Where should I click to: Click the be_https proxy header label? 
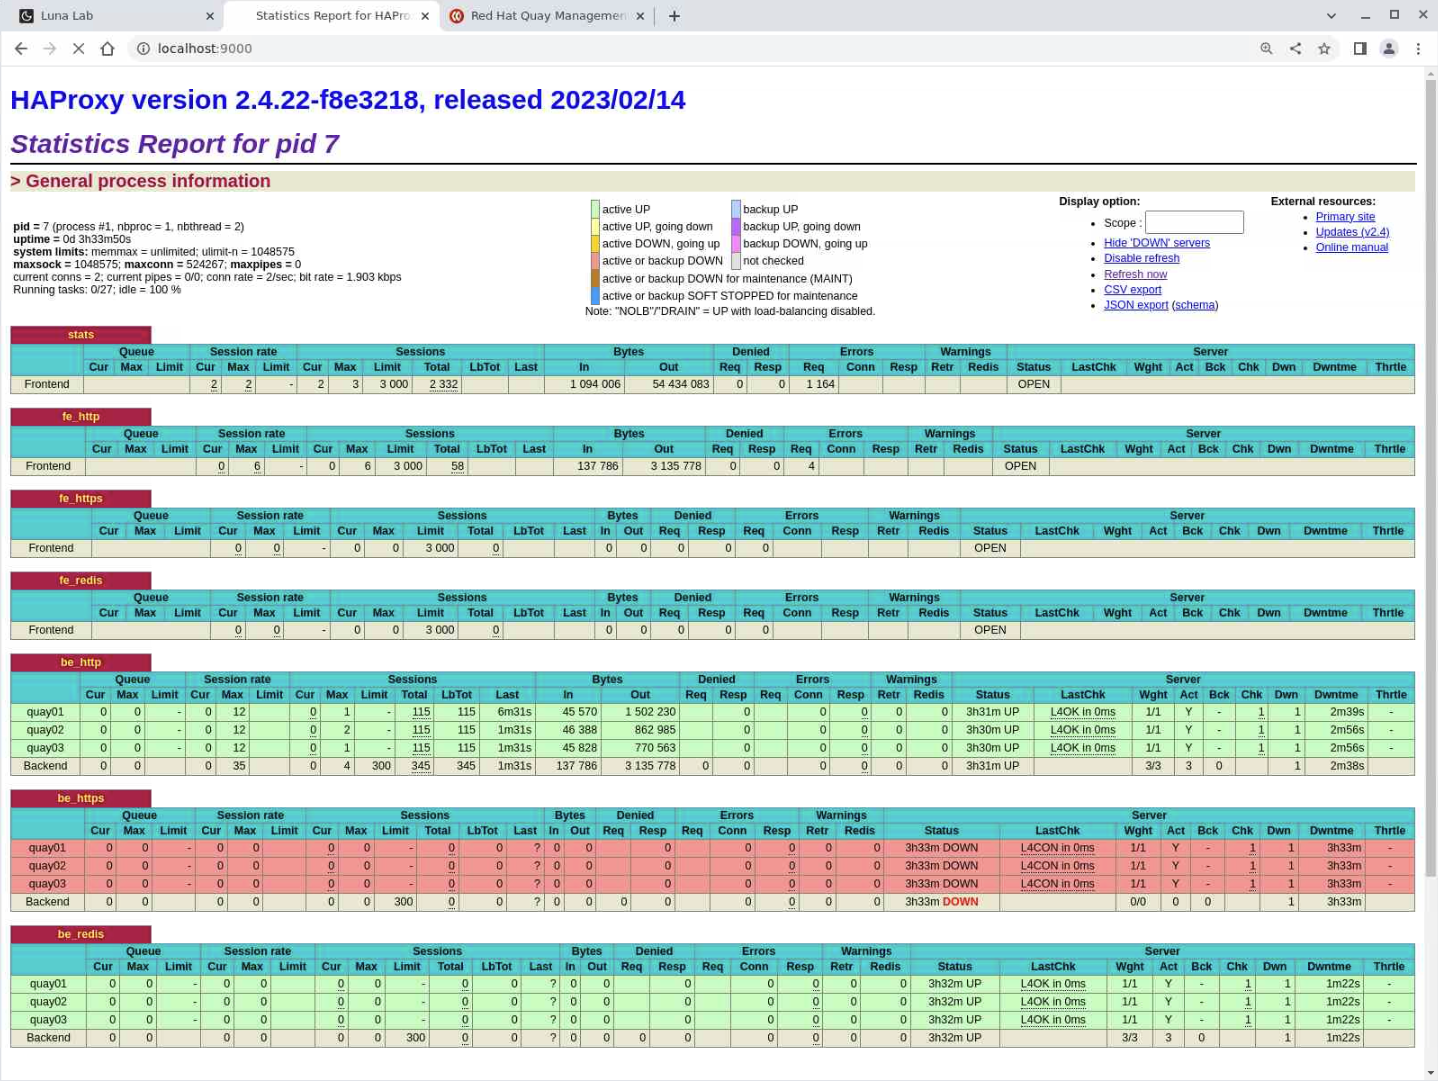pyautogui.click(x=81, y=799)
